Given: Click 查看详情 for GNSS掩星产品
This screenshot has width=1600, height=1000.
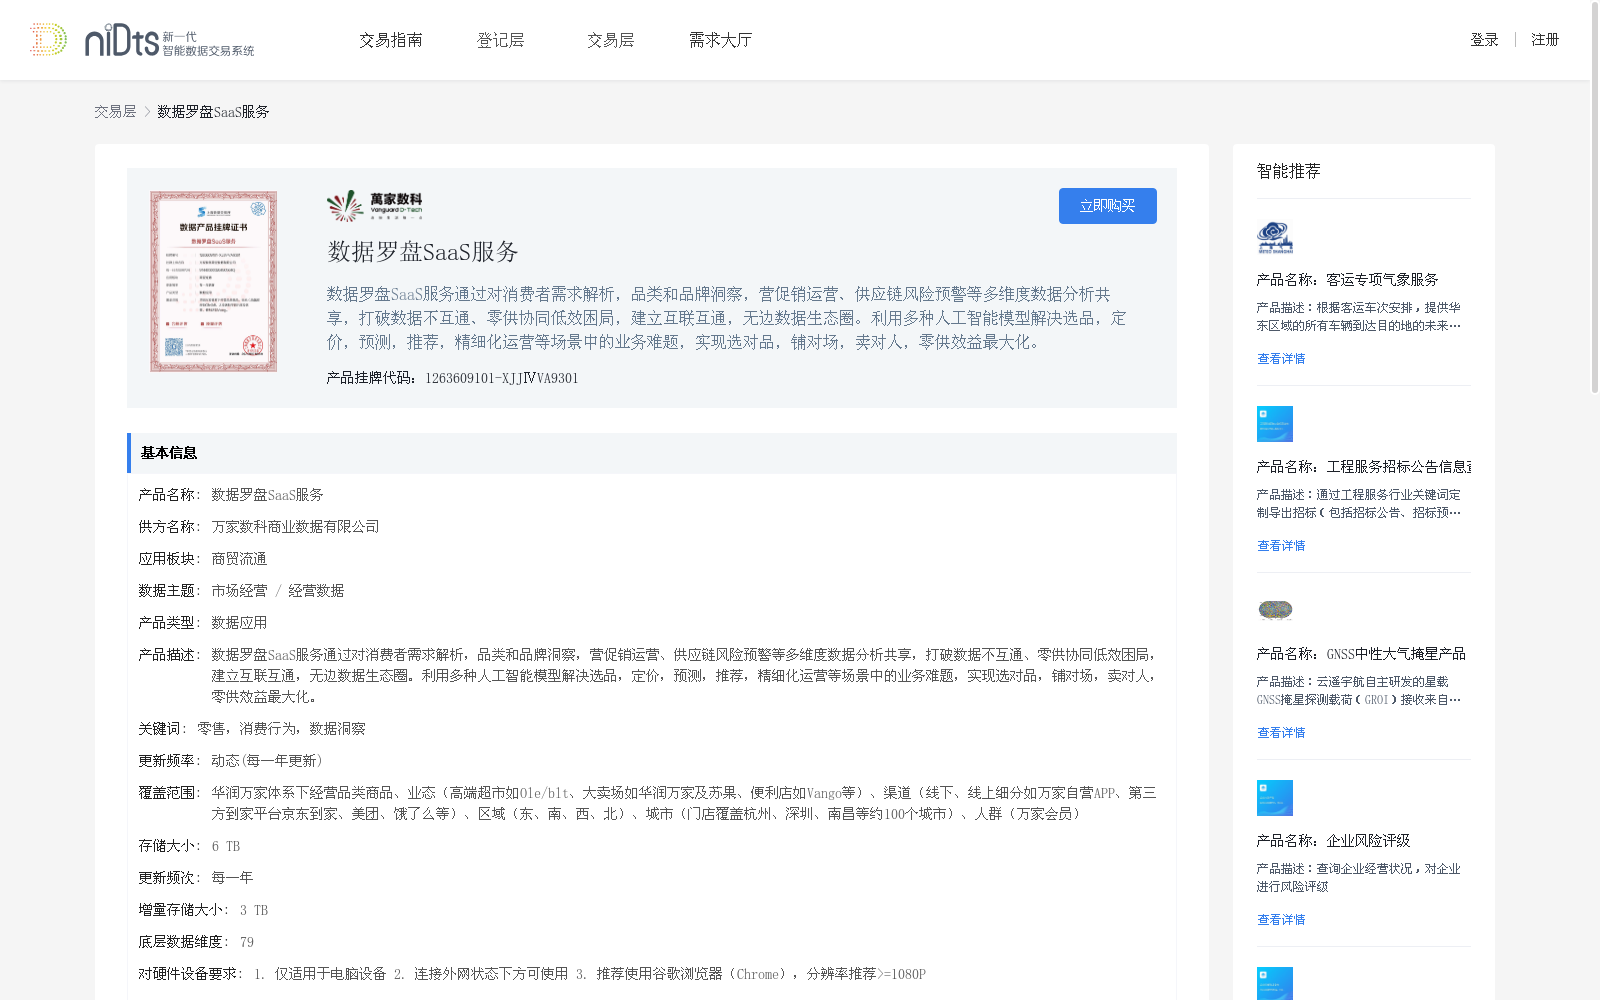Looking at the screenshot, I should click(1281, 733).
